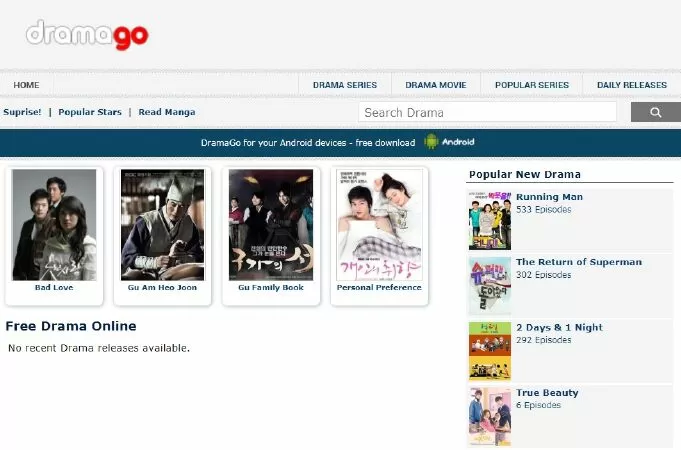681x450 pixels.
Task: Open the Bad Love poster thumbnail
Action: (x=54, y=225)
